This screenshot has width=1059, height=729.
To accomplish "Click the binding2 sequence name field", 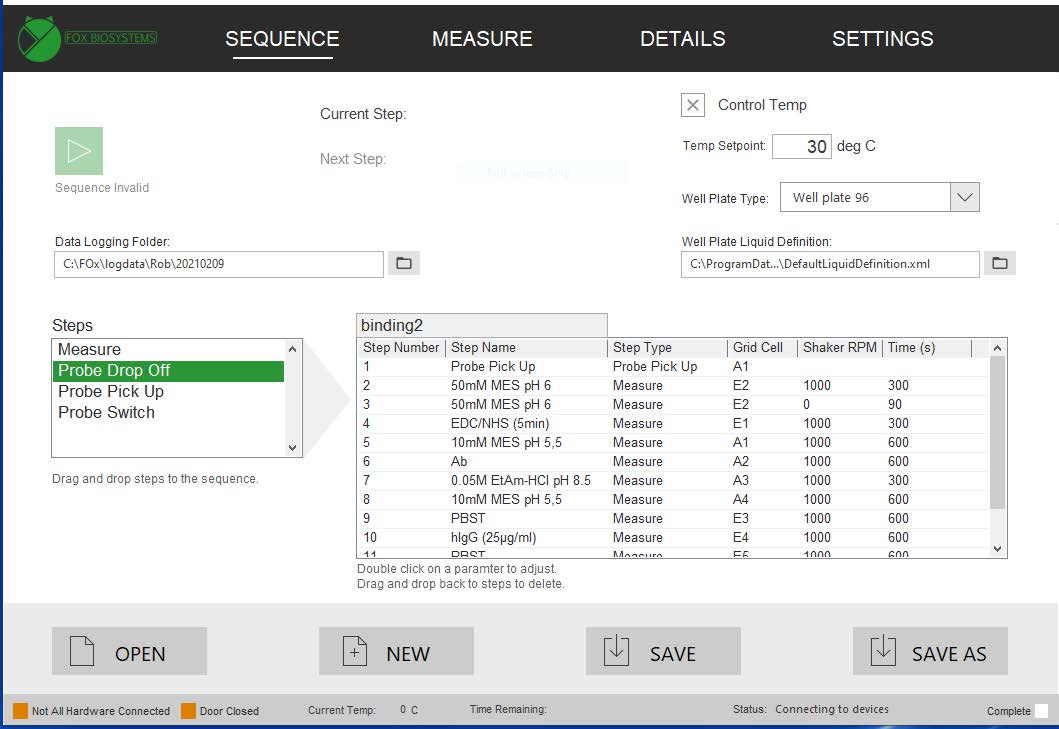I will pyautogui.click(x=482, y=325).
